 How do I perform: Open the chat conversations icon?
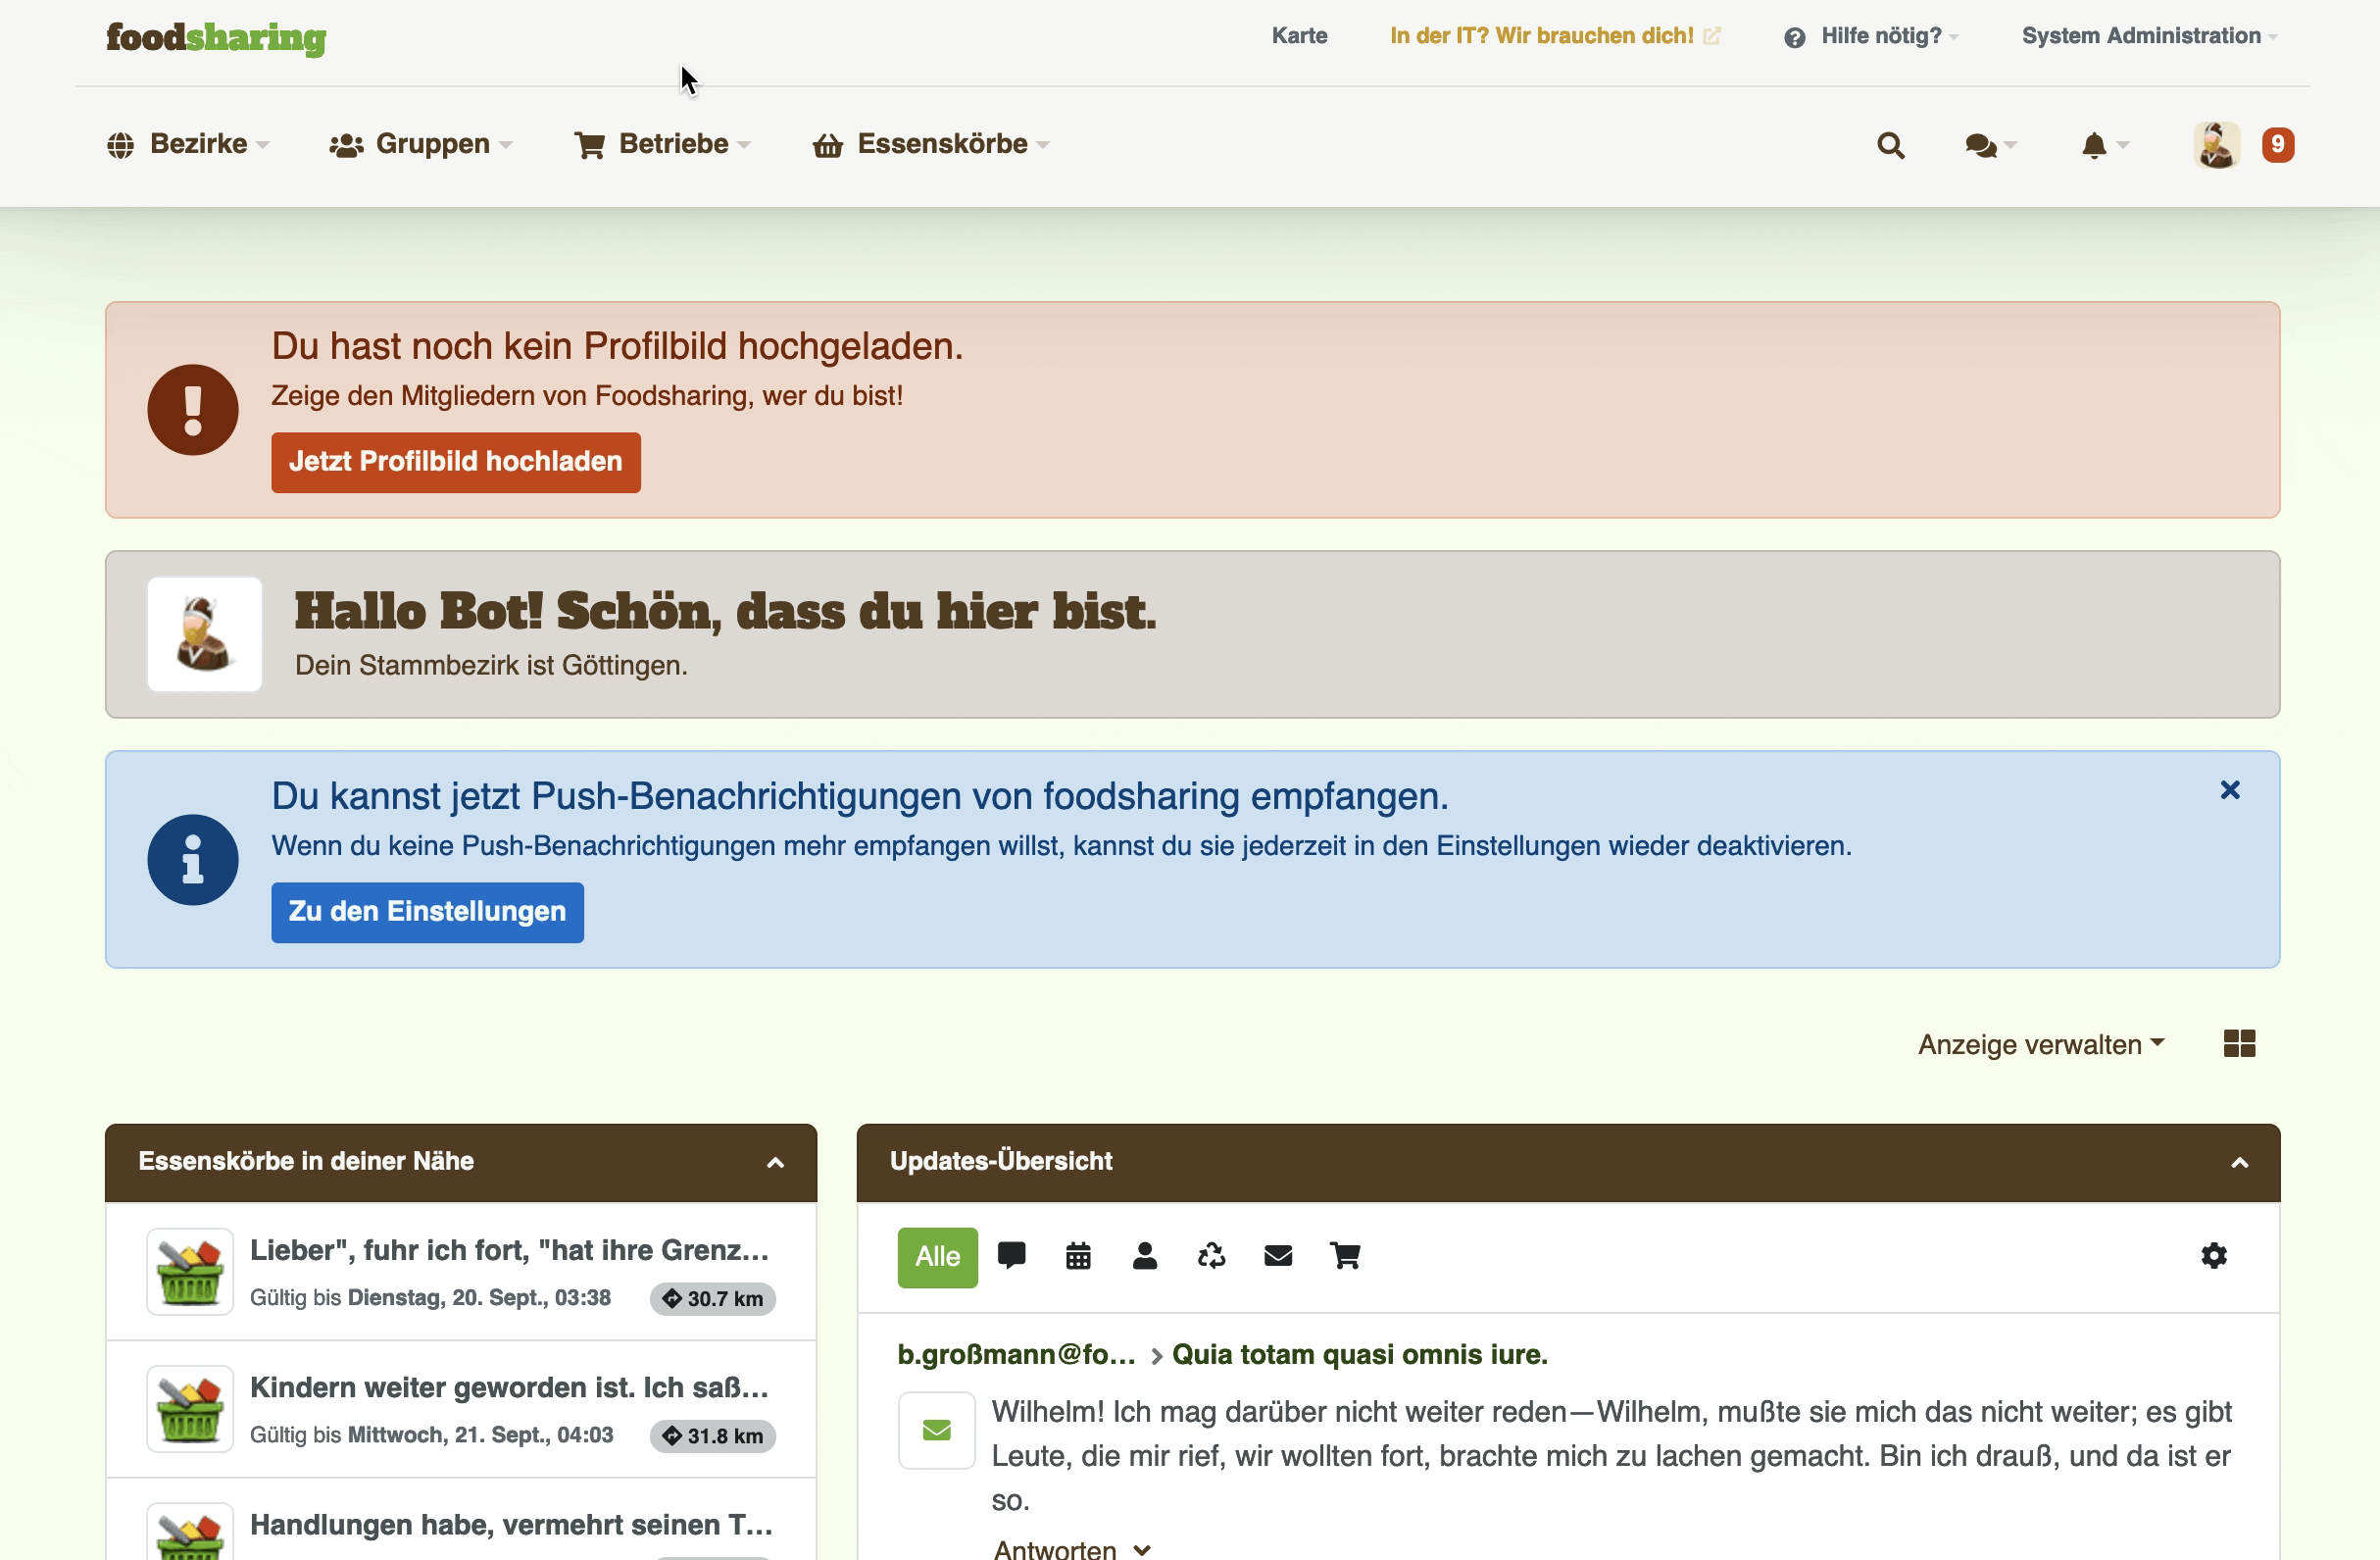click(x=1981, y=146)
